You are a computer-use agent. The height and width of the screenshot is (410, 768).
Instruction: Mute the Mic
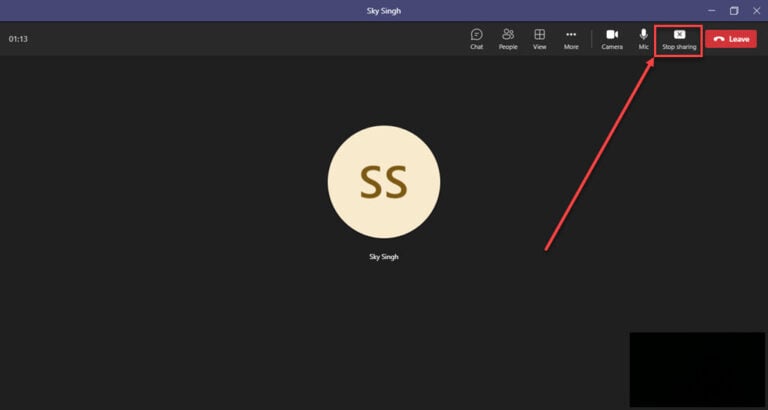[644, 39]
